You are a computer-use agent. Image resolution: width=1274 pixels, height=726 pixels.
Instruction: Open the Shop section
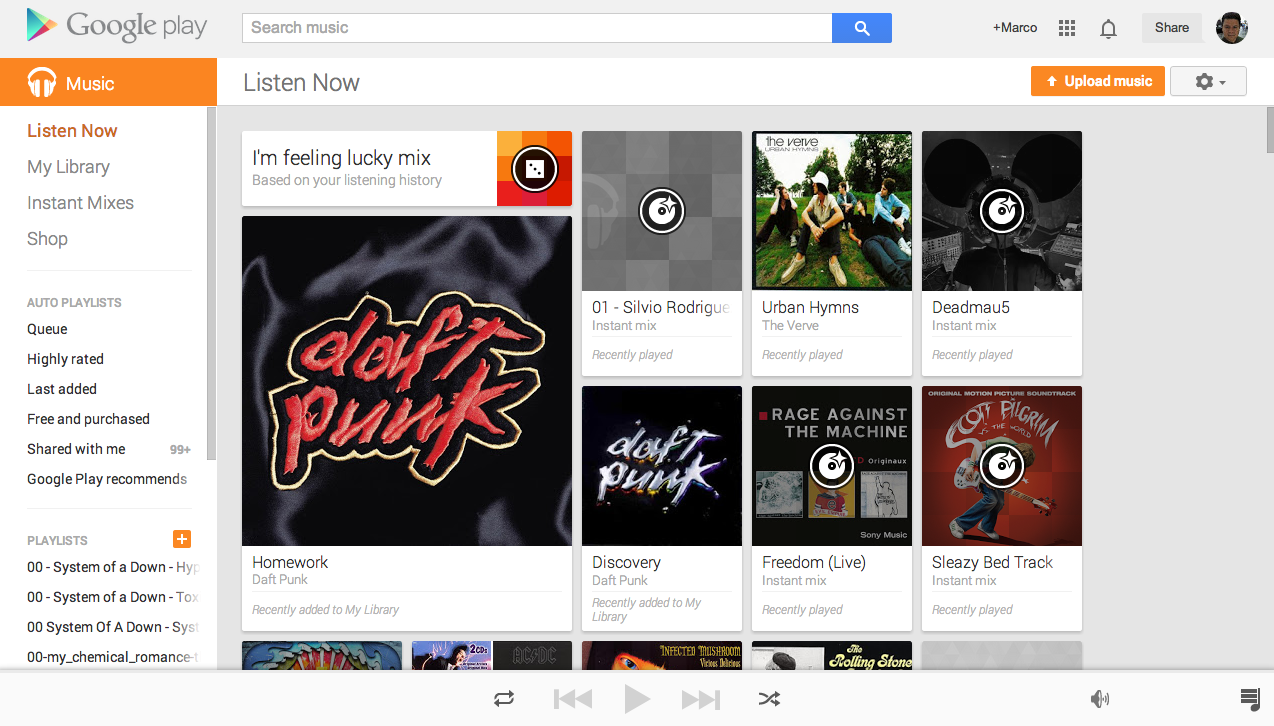(x=47, y=239)
